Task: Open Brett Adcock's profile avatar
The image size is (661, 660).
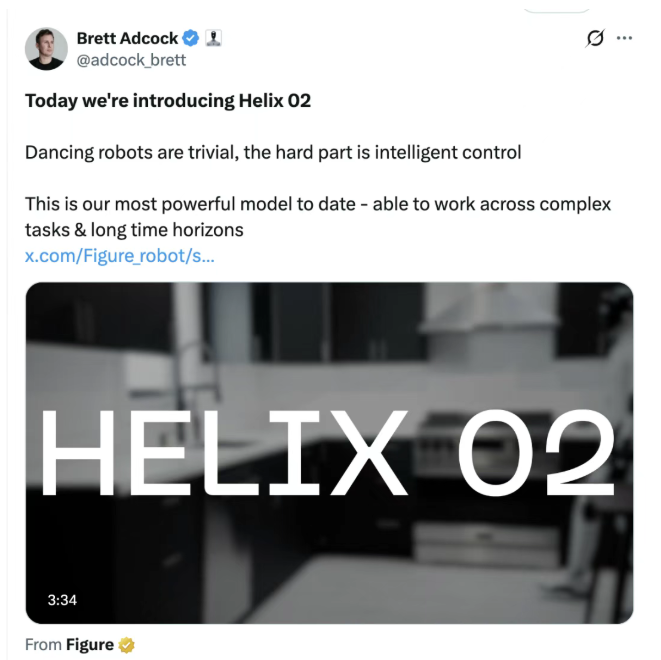Action: (46, 49)
